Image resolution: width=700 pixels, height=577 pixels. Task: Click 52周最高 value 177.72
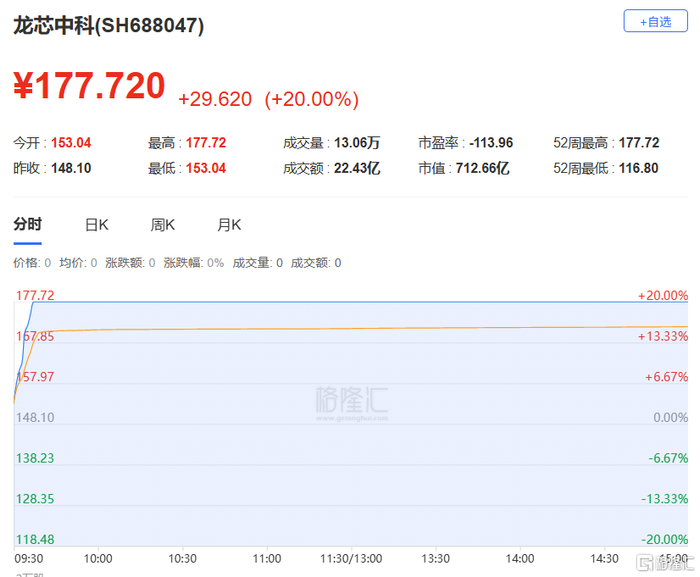click(639, 143)
